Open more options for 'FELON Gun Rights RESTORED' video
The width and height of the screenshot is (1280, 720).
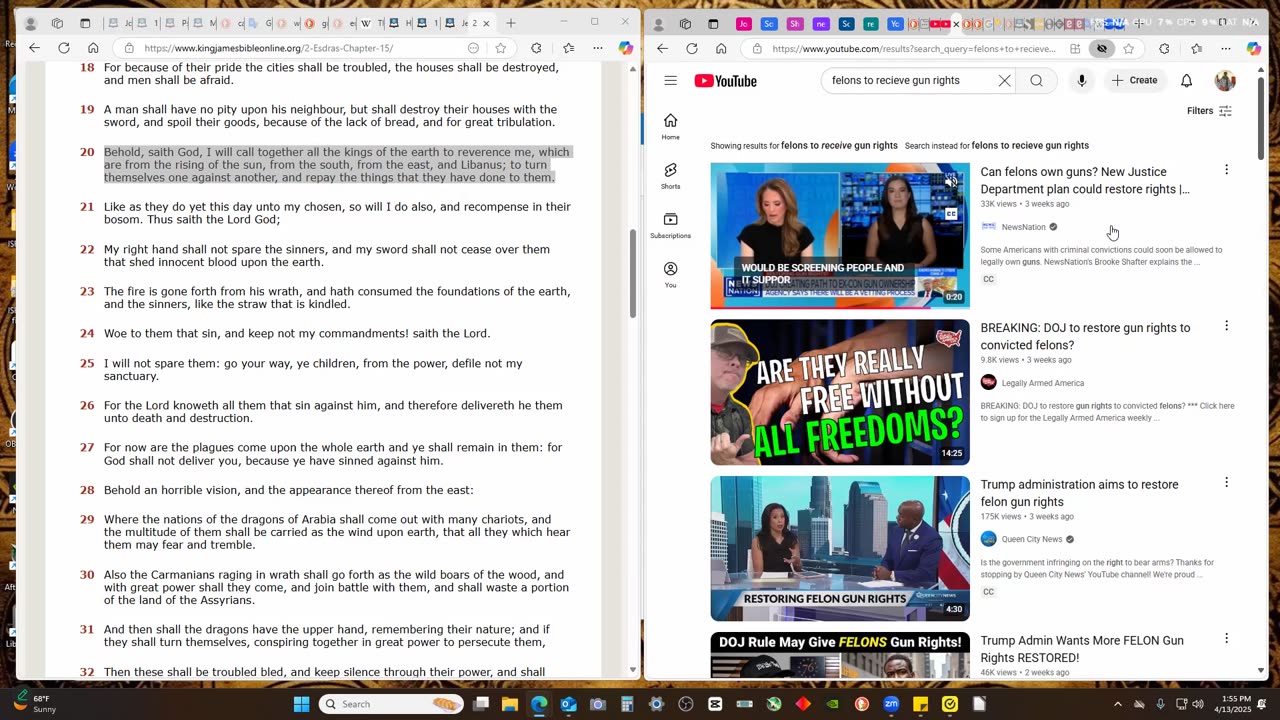[x=1226, y=639]
